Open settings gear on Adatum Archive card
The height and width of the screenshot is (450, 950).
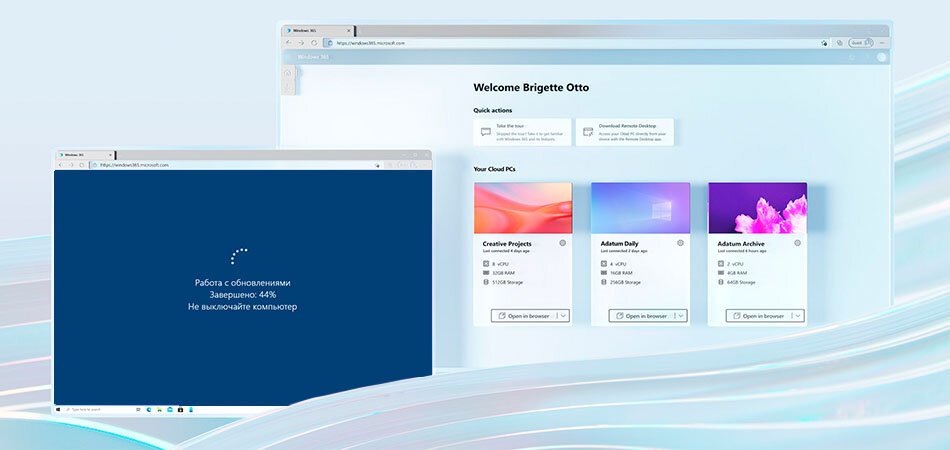(797, 243)
